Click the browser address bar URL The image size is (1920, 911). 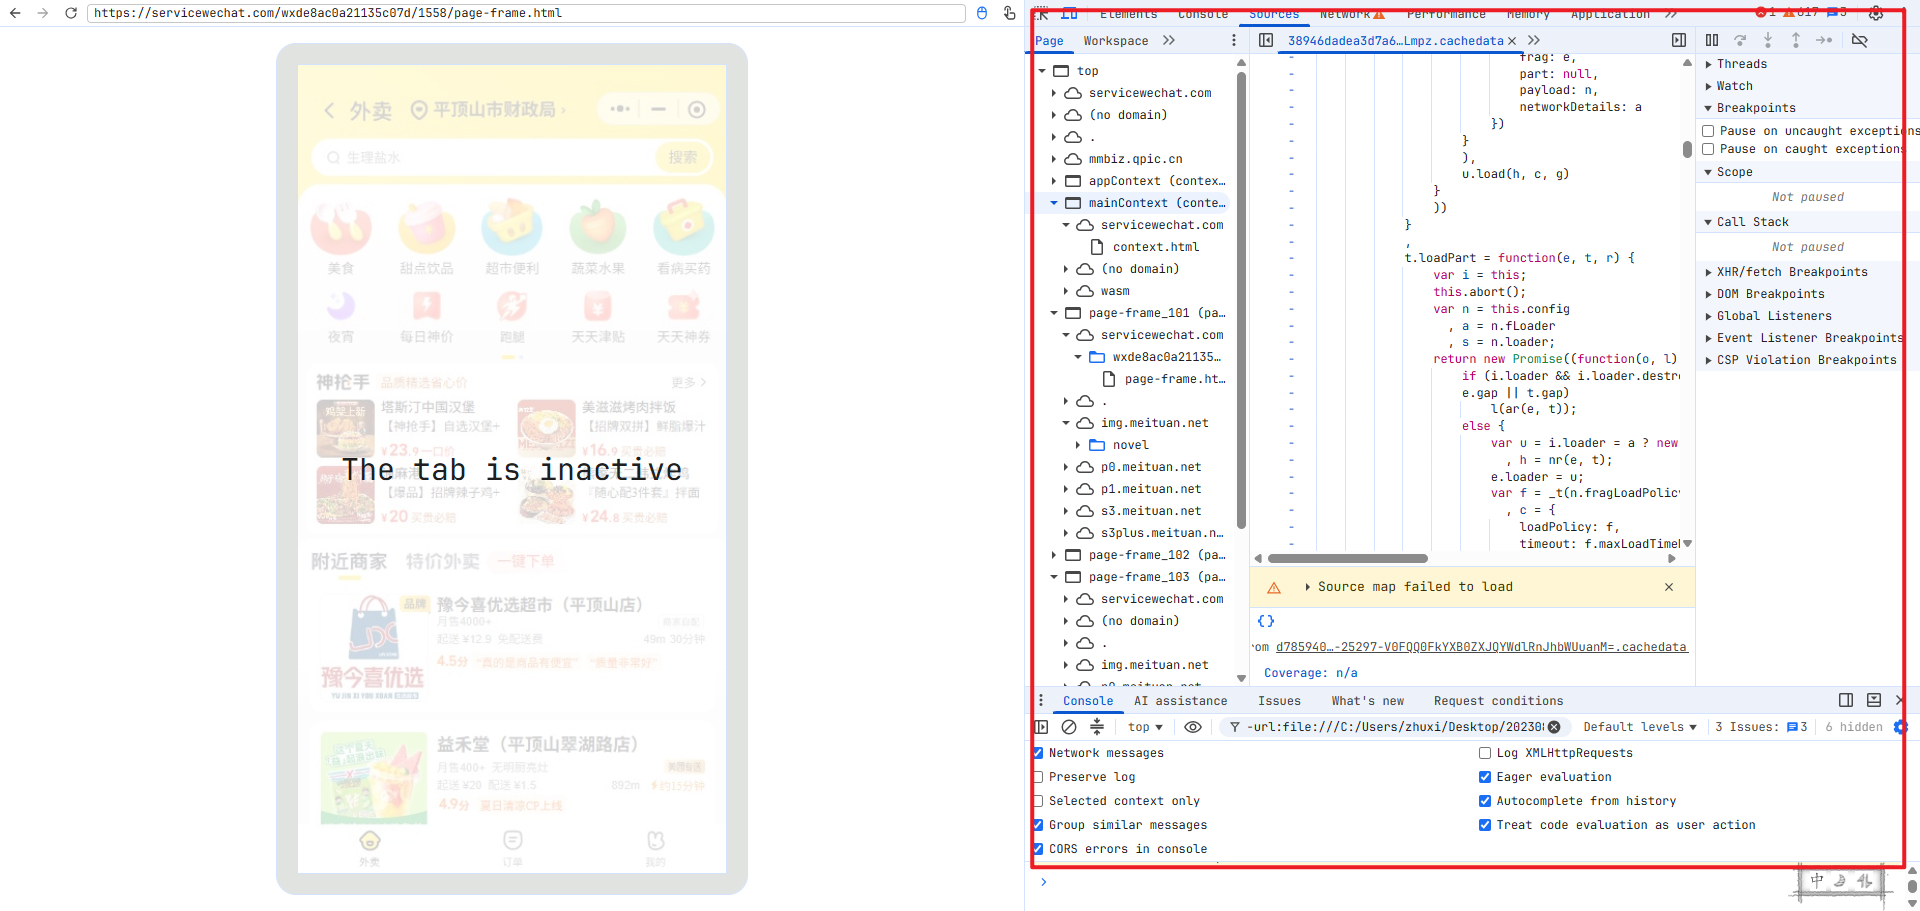(x=525, y=13)
